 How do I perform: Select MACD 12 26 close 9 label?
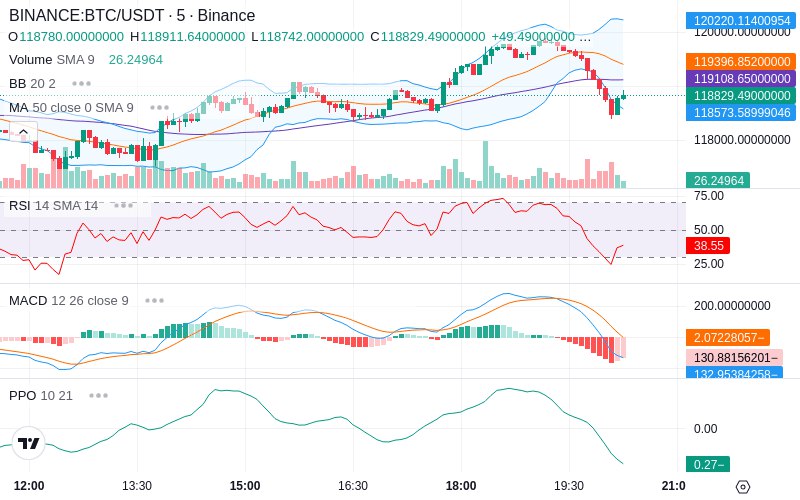pos(68,301)
